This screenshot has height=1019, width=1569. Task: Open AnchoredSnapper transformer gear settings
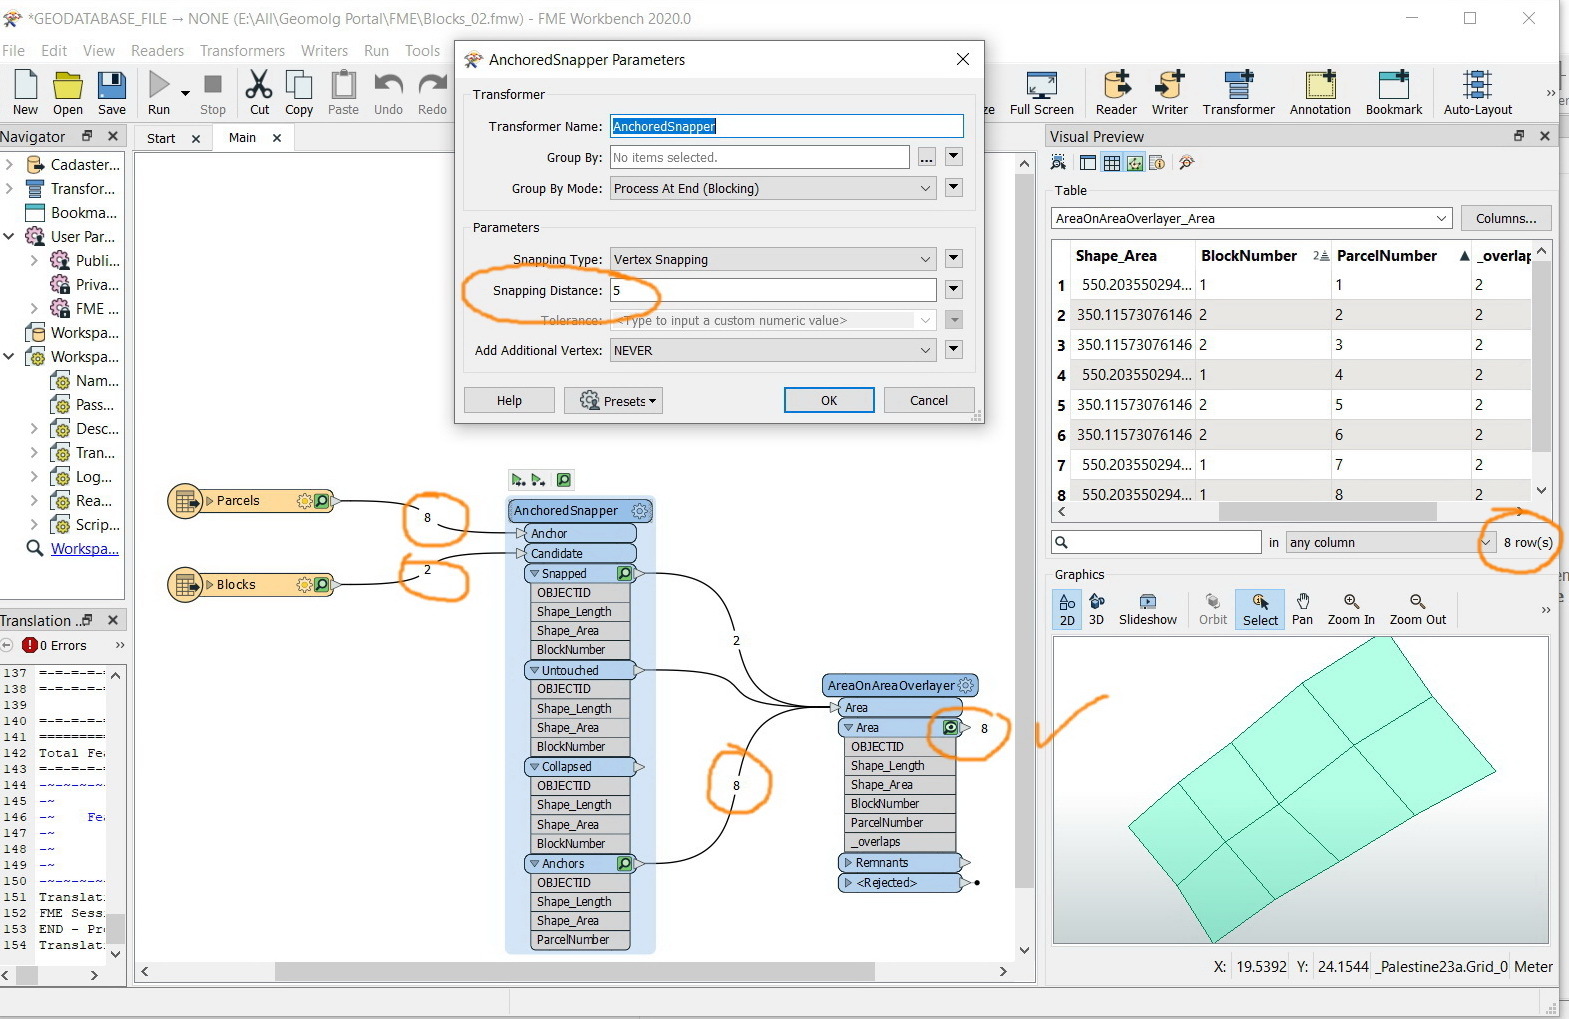(640, 511)
